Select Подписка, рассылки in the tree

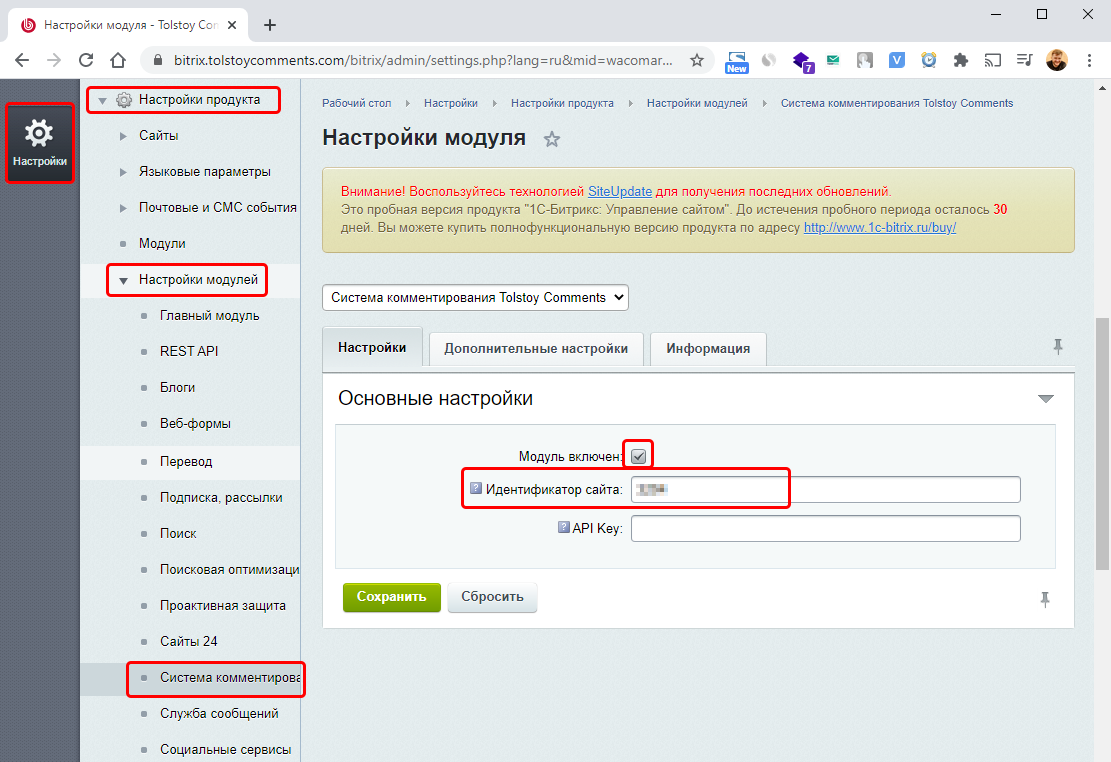coord(221,498)
